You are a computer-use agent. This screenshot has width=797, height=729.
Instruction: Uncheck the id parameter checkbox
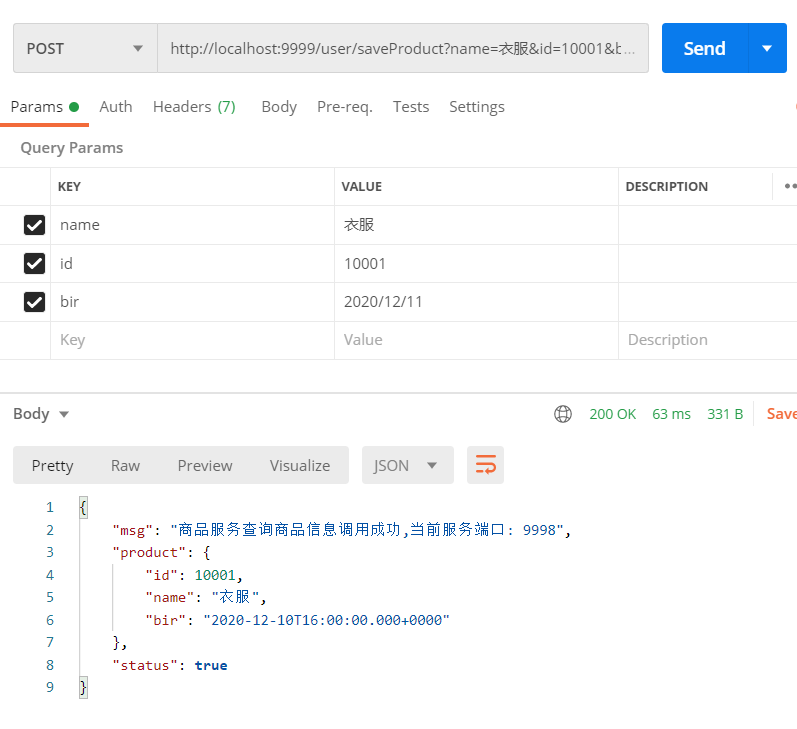tap(35, 263)
